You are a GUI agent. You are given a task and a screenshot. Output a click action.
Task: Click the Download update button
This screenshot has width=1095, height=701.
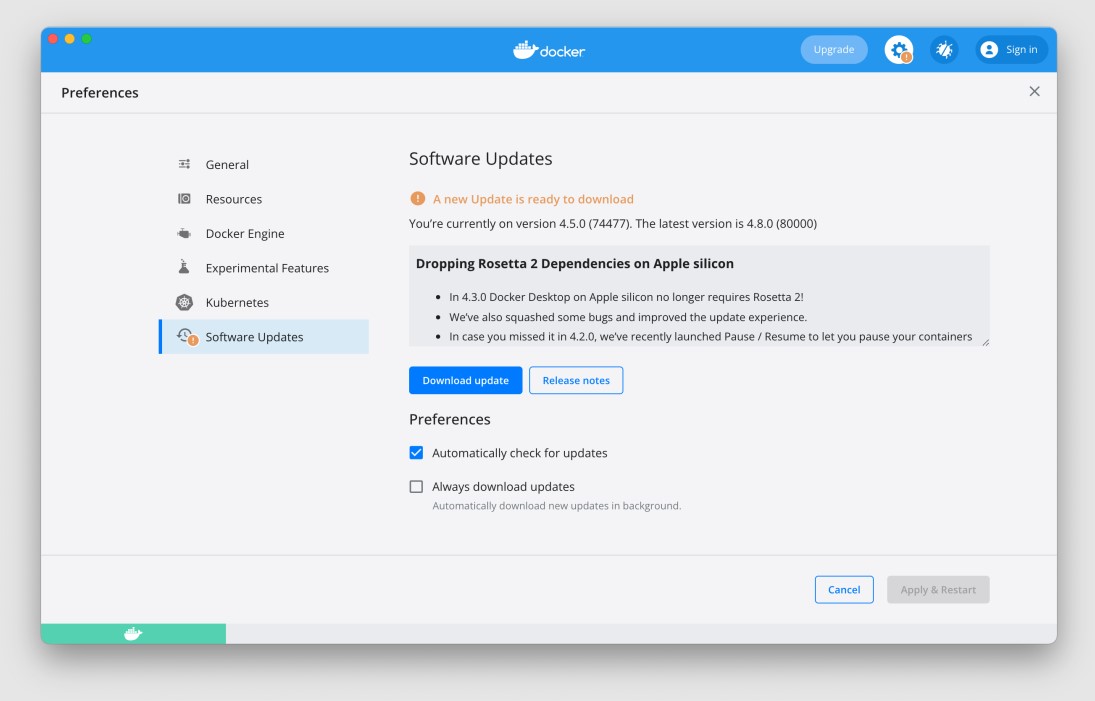[466, 381]
